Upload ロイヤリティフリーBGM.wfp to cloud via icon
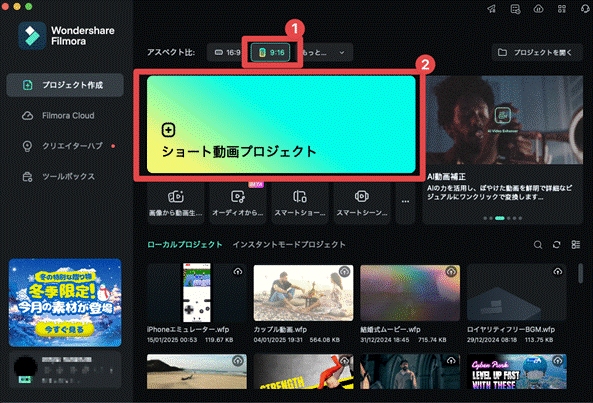Screen dimensions: 593x403 pos(558,271)
